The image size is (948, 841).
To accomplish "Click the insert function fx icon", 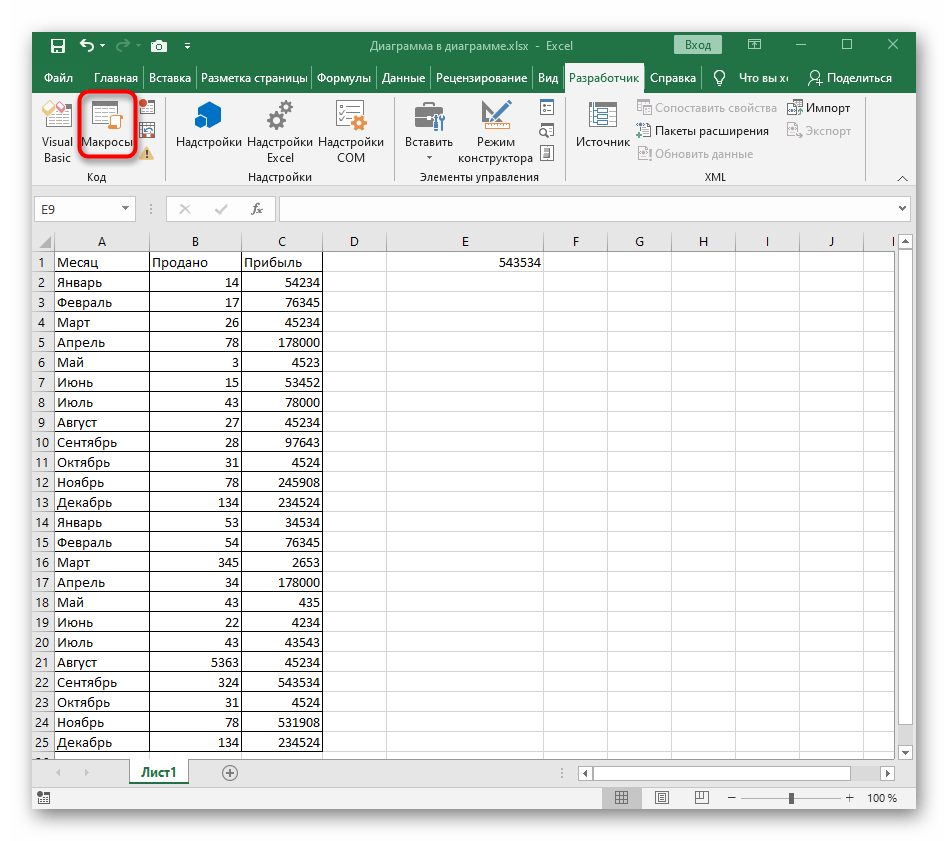I will tap(257, 209).
